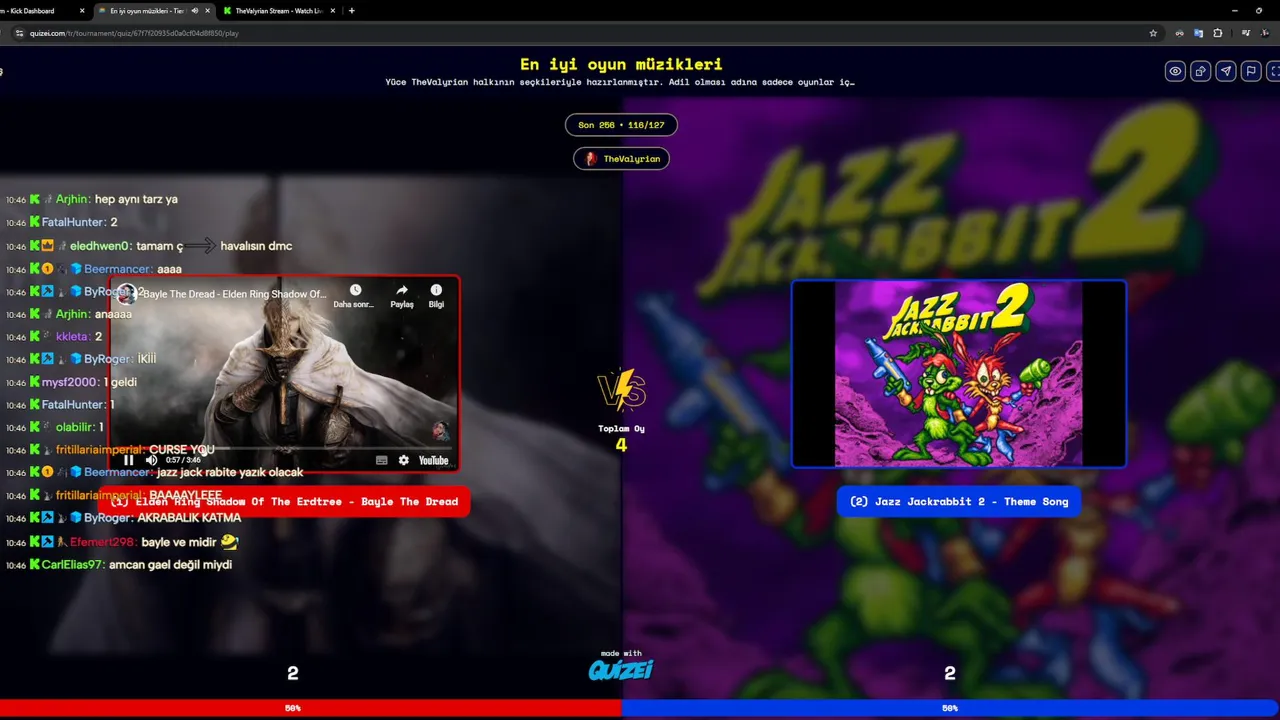
Task: Click the blue 50% vote bar
Action: 950,708
